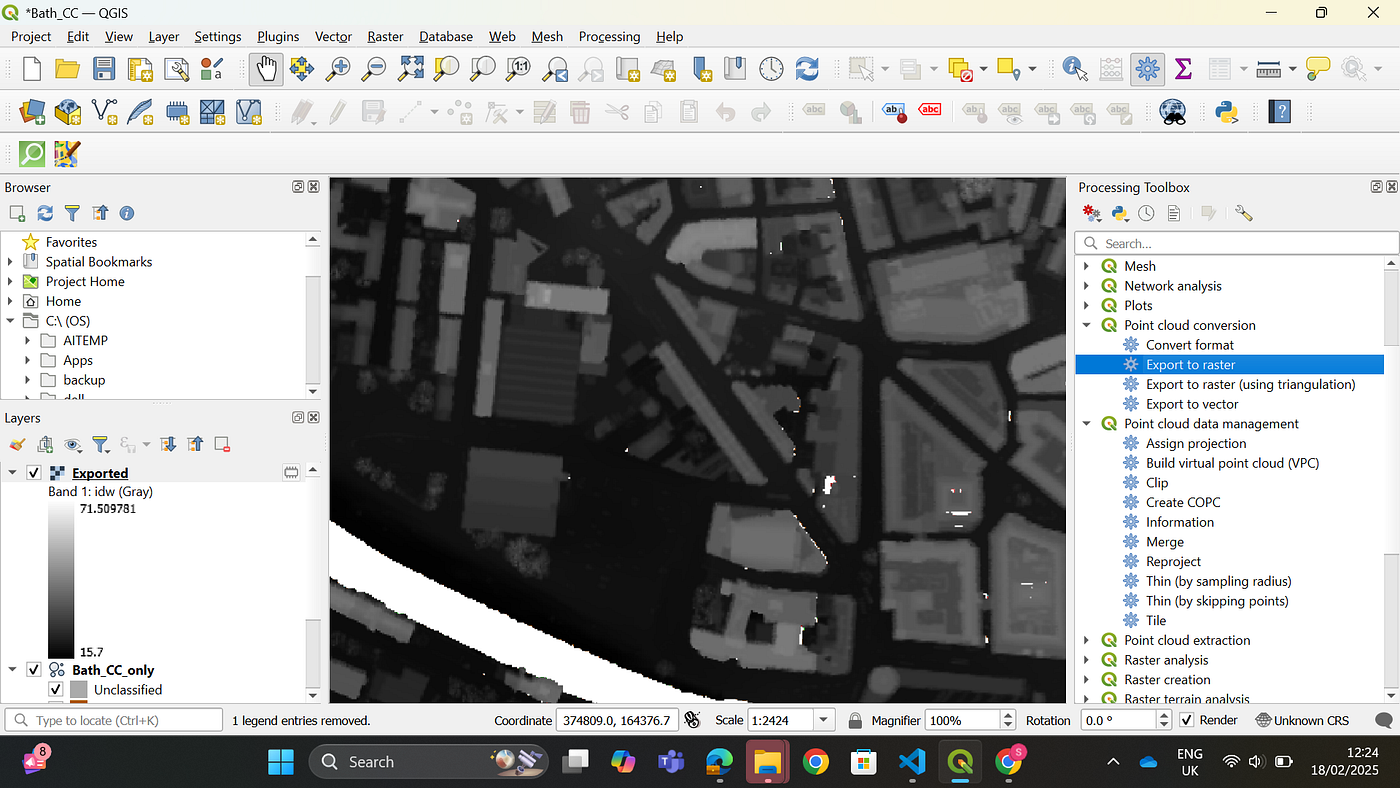Uncheck the Unclassified class checkbox
The image size is (1400, 788).
(56, 690)
